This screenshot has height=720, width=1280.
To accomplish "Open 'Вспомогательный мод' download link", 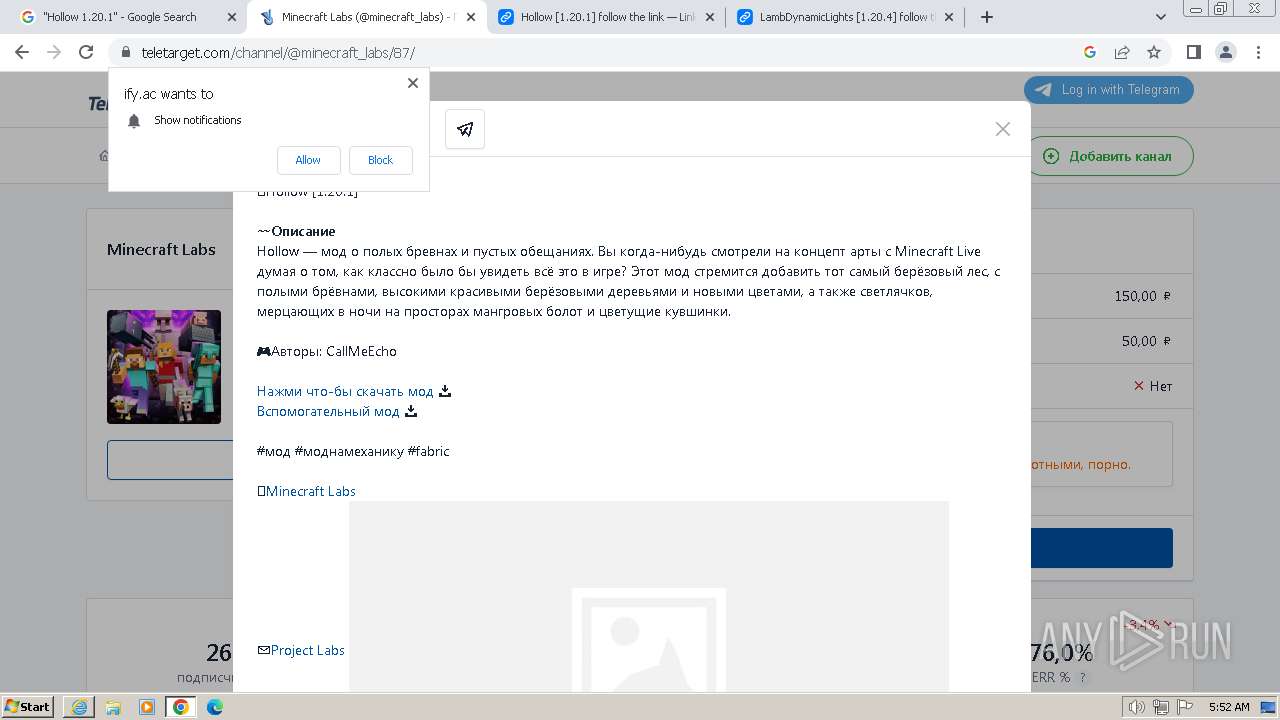I will (x=328, y=411).
